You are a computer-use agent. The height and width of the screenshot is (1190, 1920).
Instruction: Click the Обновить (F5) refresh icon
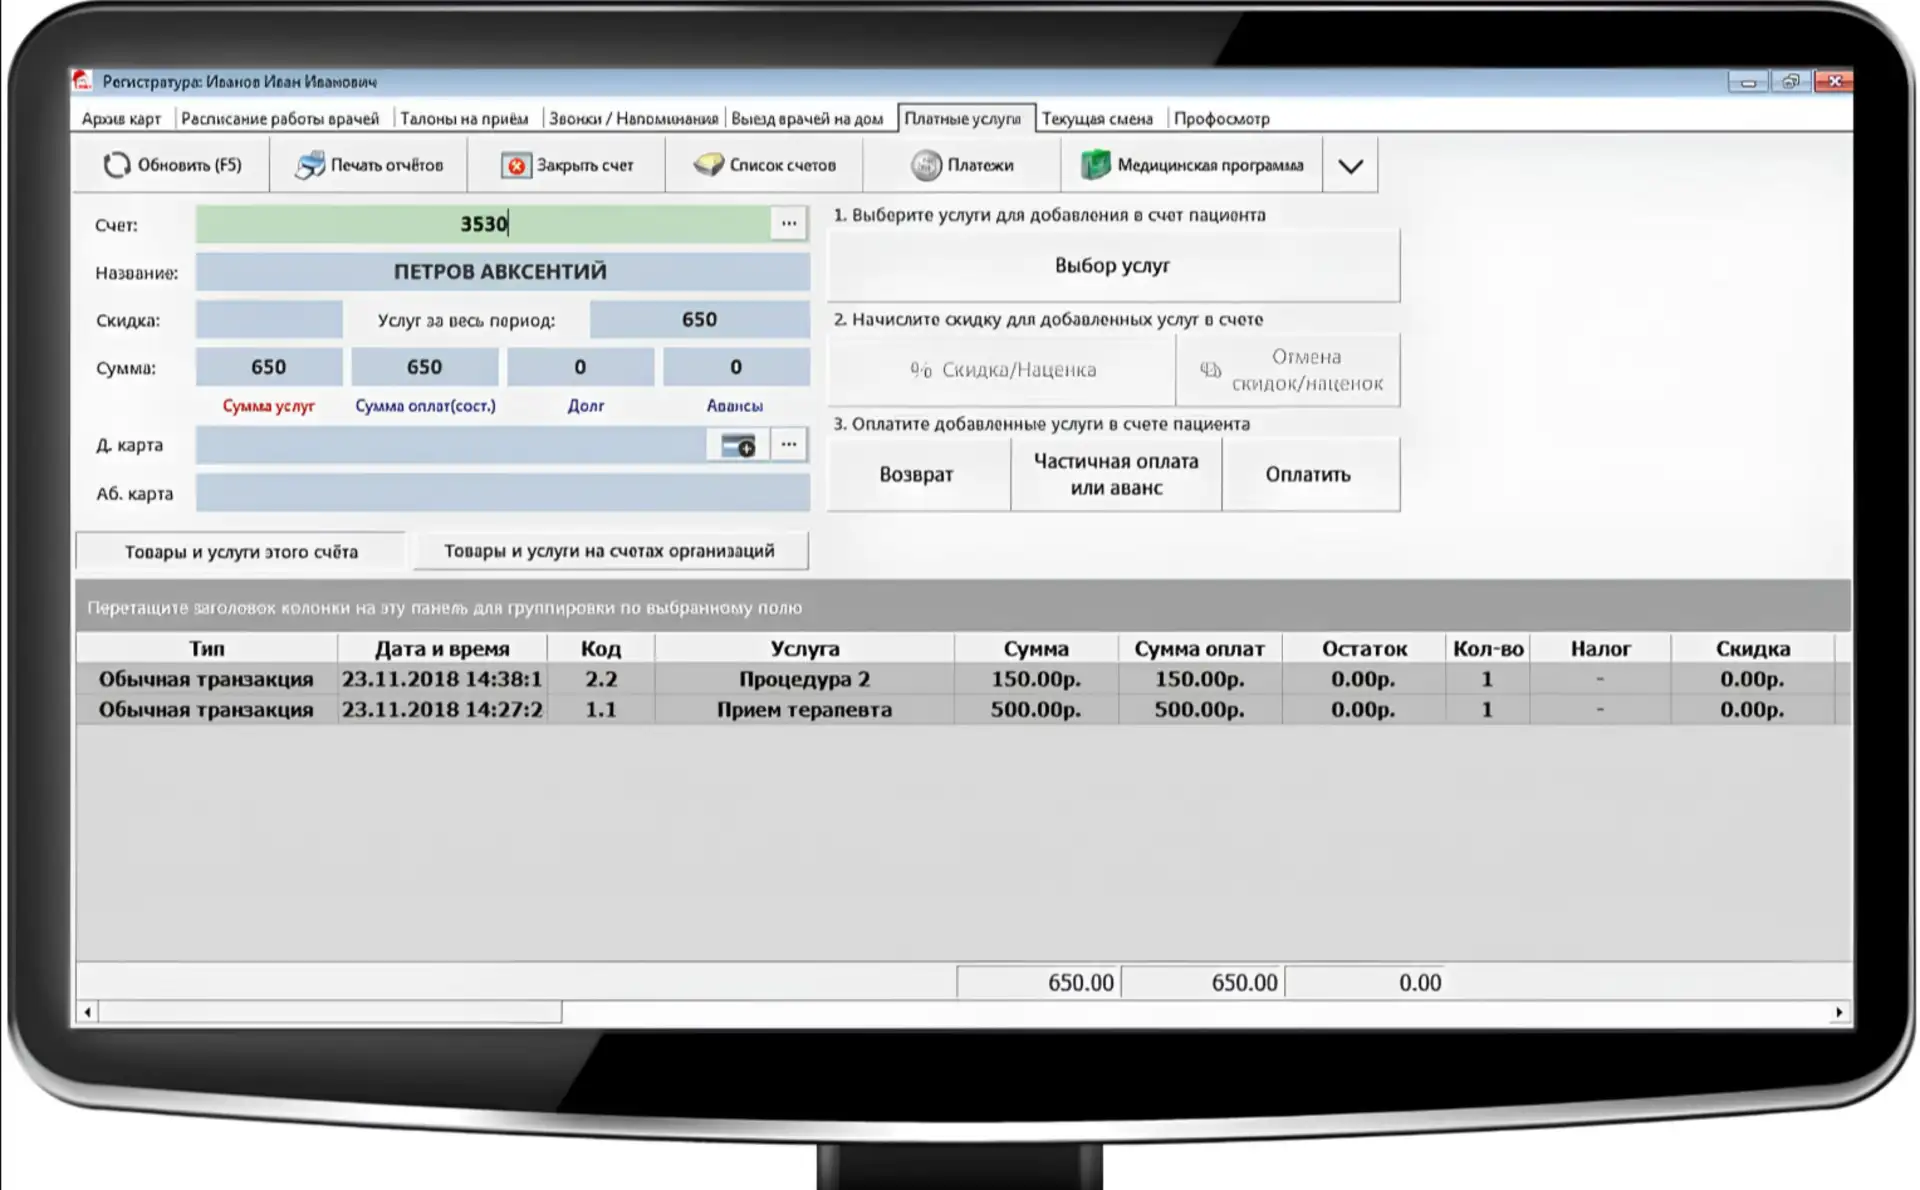(117, 165)
